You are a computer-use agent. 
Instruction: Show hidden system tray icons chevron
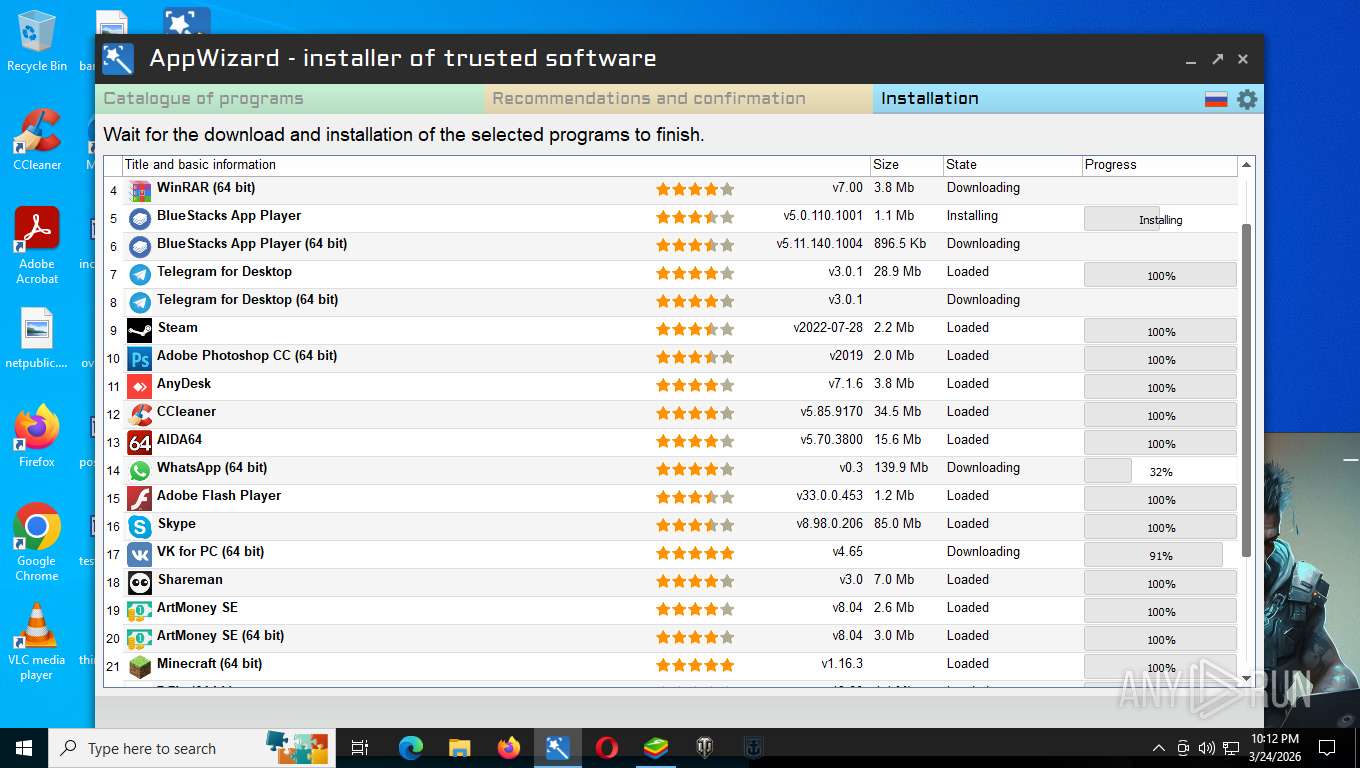[1159, 748]
